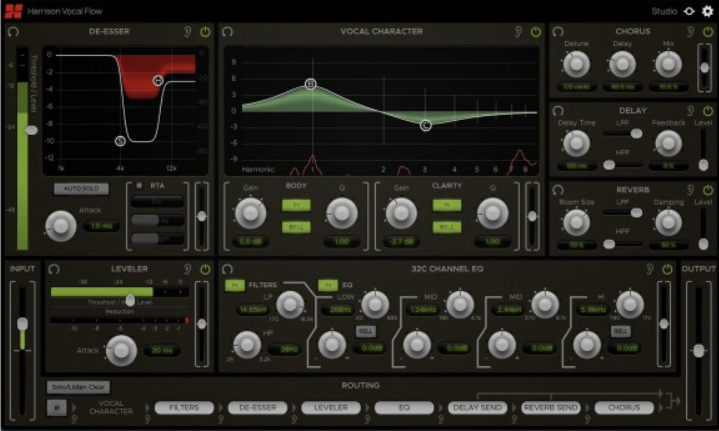Open the Studio preset selector

click(664, 11)
